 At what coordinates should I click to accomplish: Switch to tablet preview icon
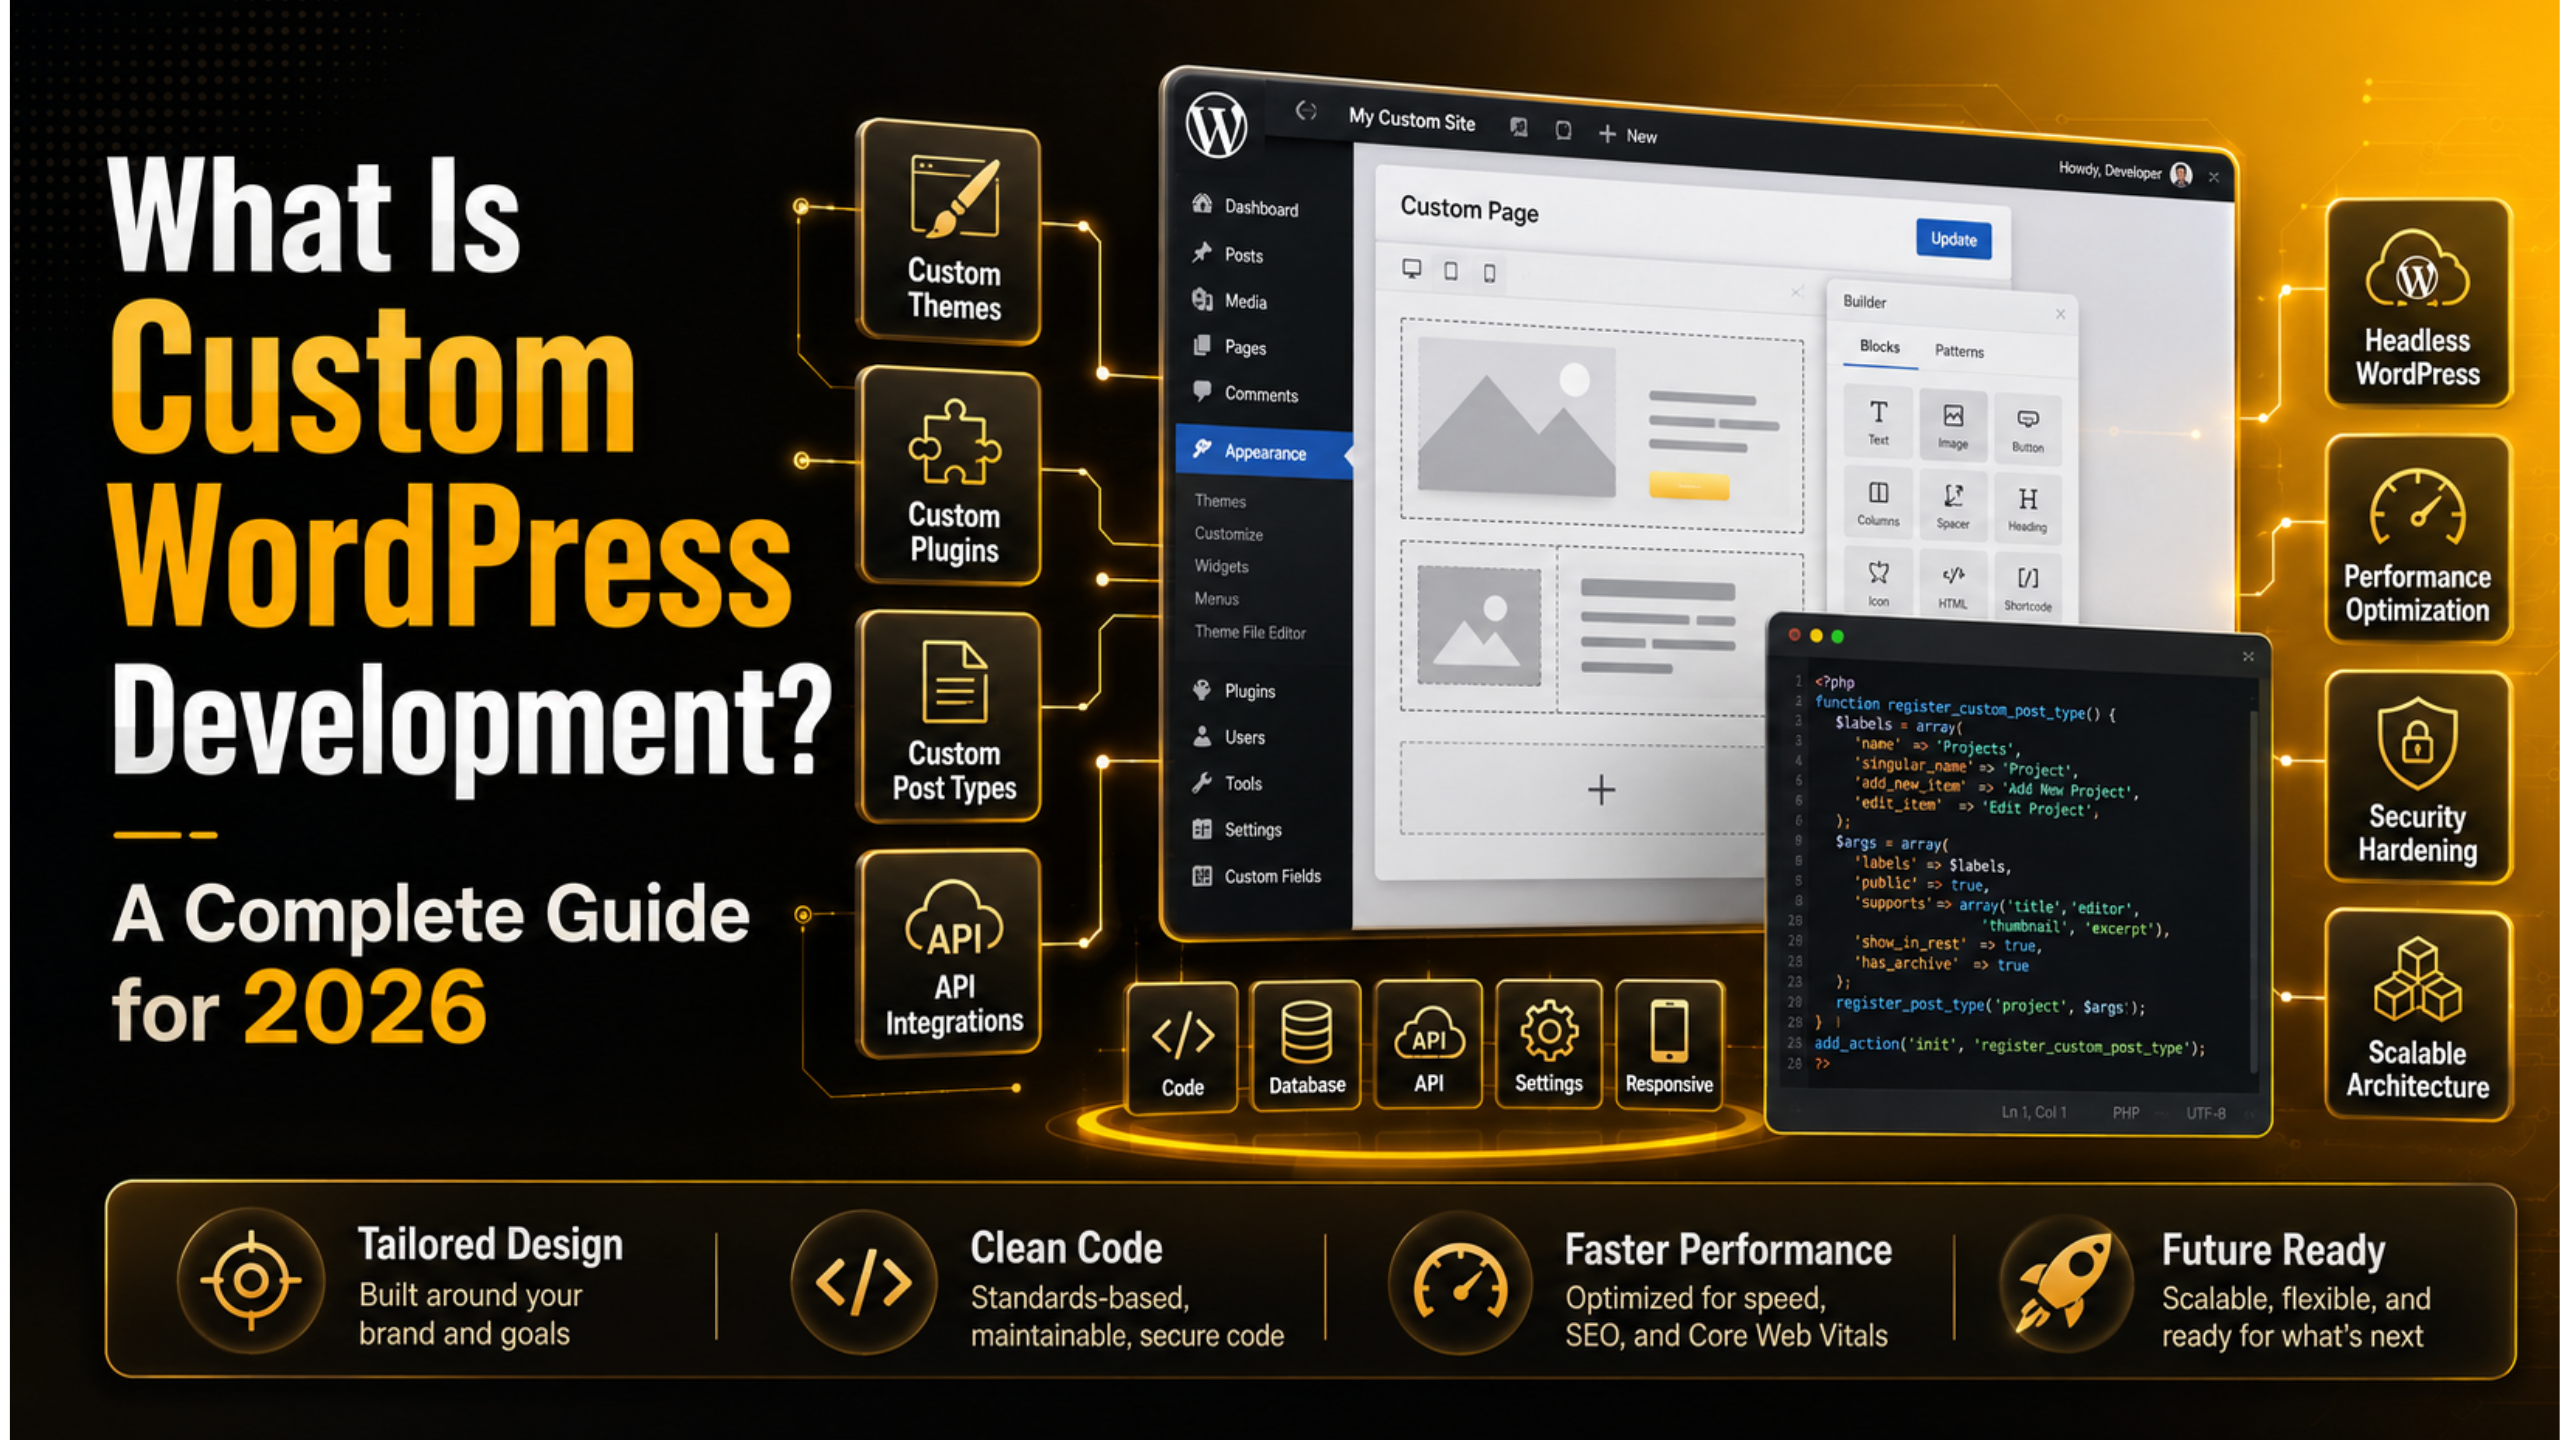pos(1450,271)
